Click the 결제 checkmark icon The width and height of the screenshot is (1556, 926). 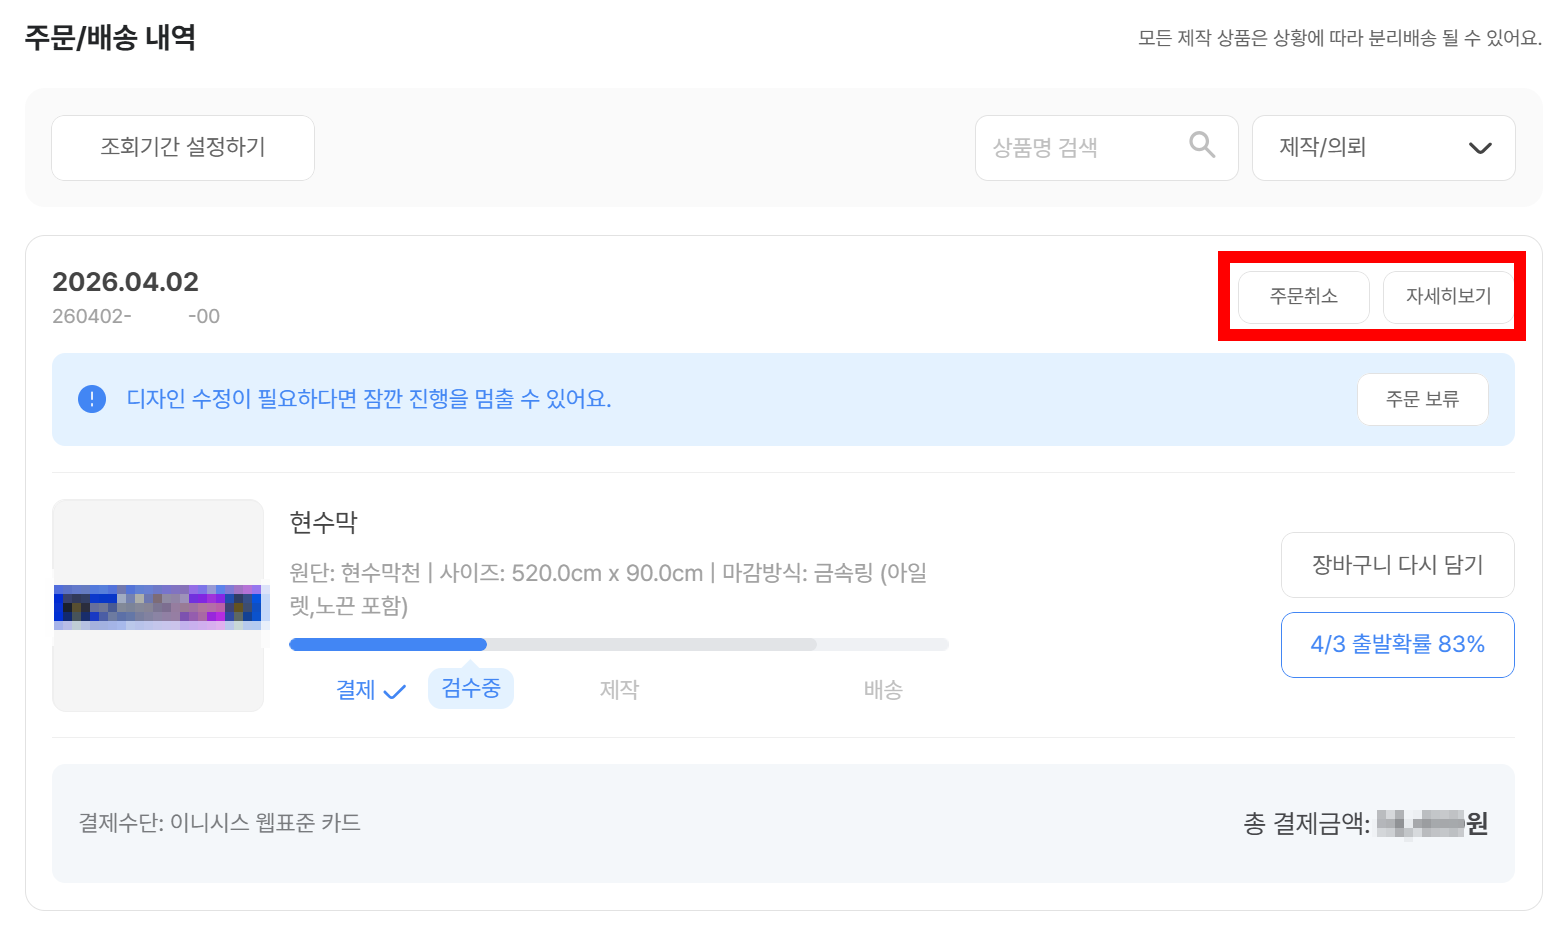tap(395, 691)
